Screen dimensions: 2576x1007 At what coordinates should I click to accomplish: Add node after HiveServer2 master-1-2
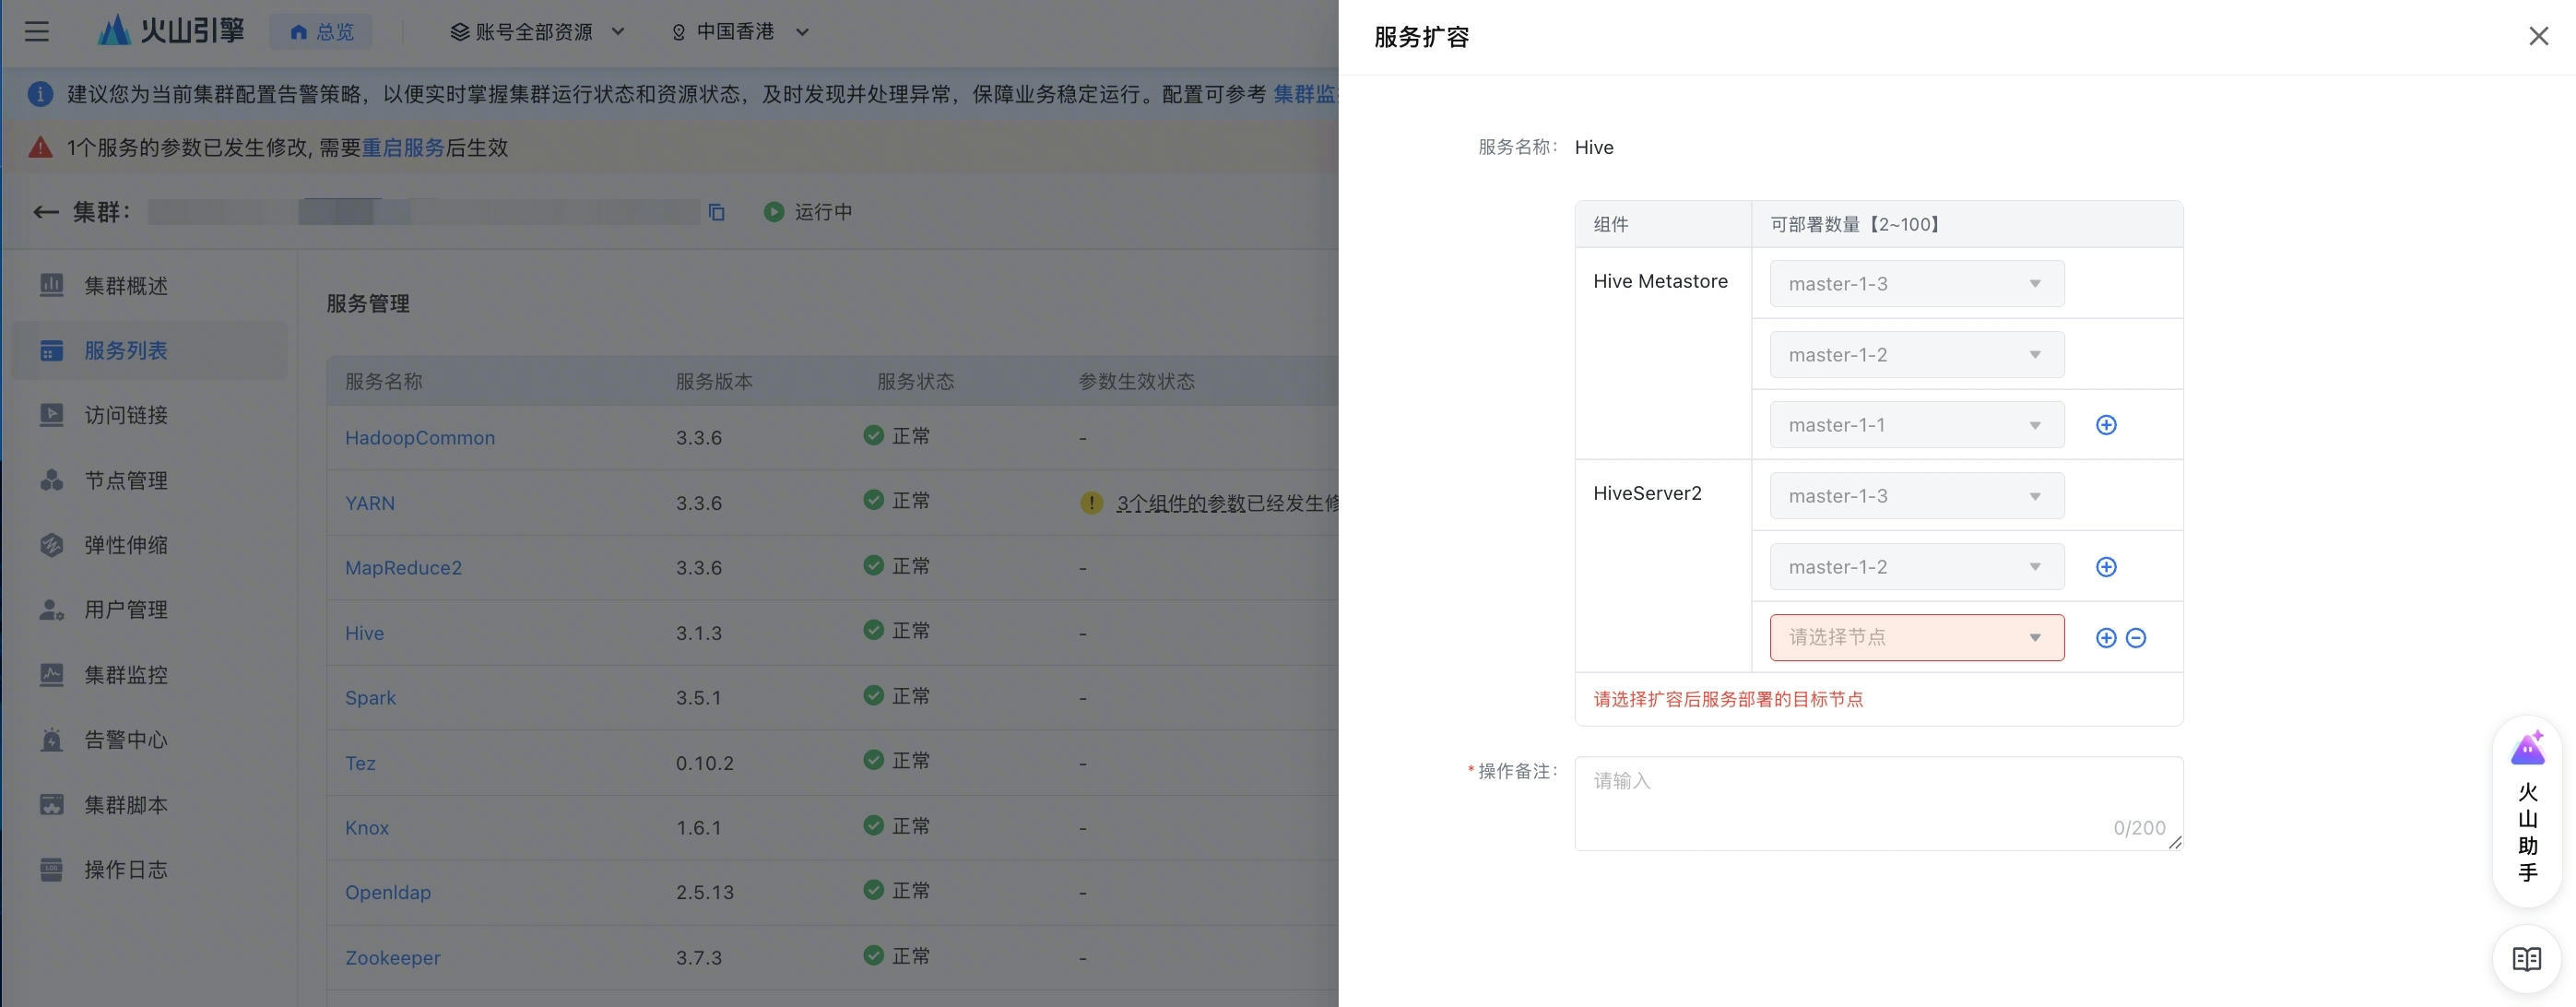click(2106, 567)
